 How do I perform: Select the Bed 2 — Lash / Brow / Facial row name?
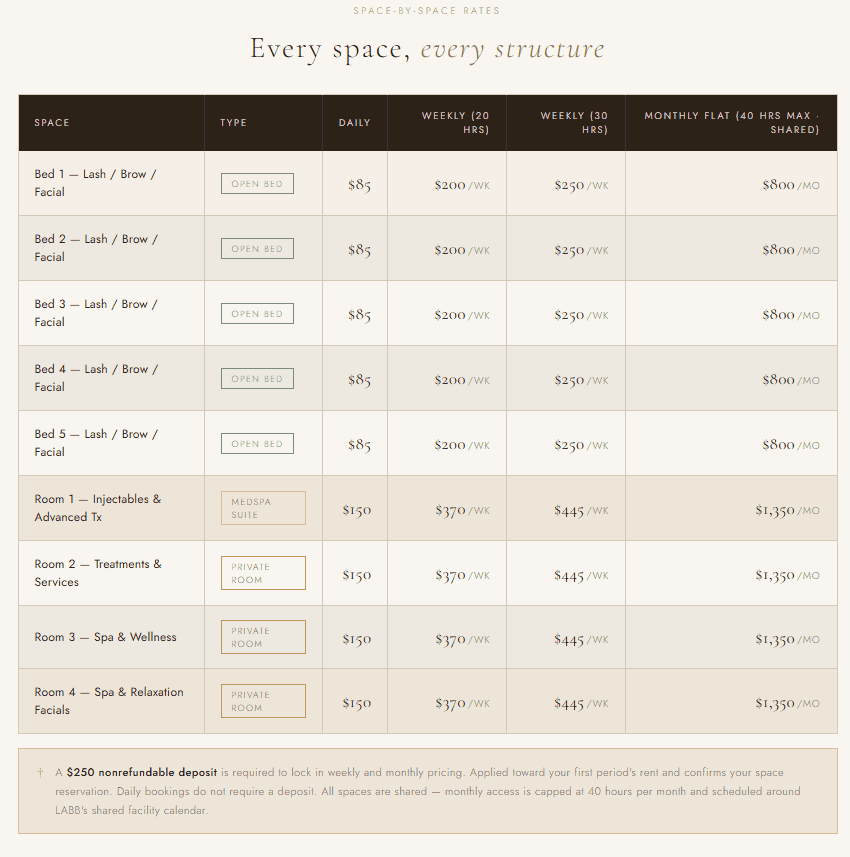(x=96, y=248)
